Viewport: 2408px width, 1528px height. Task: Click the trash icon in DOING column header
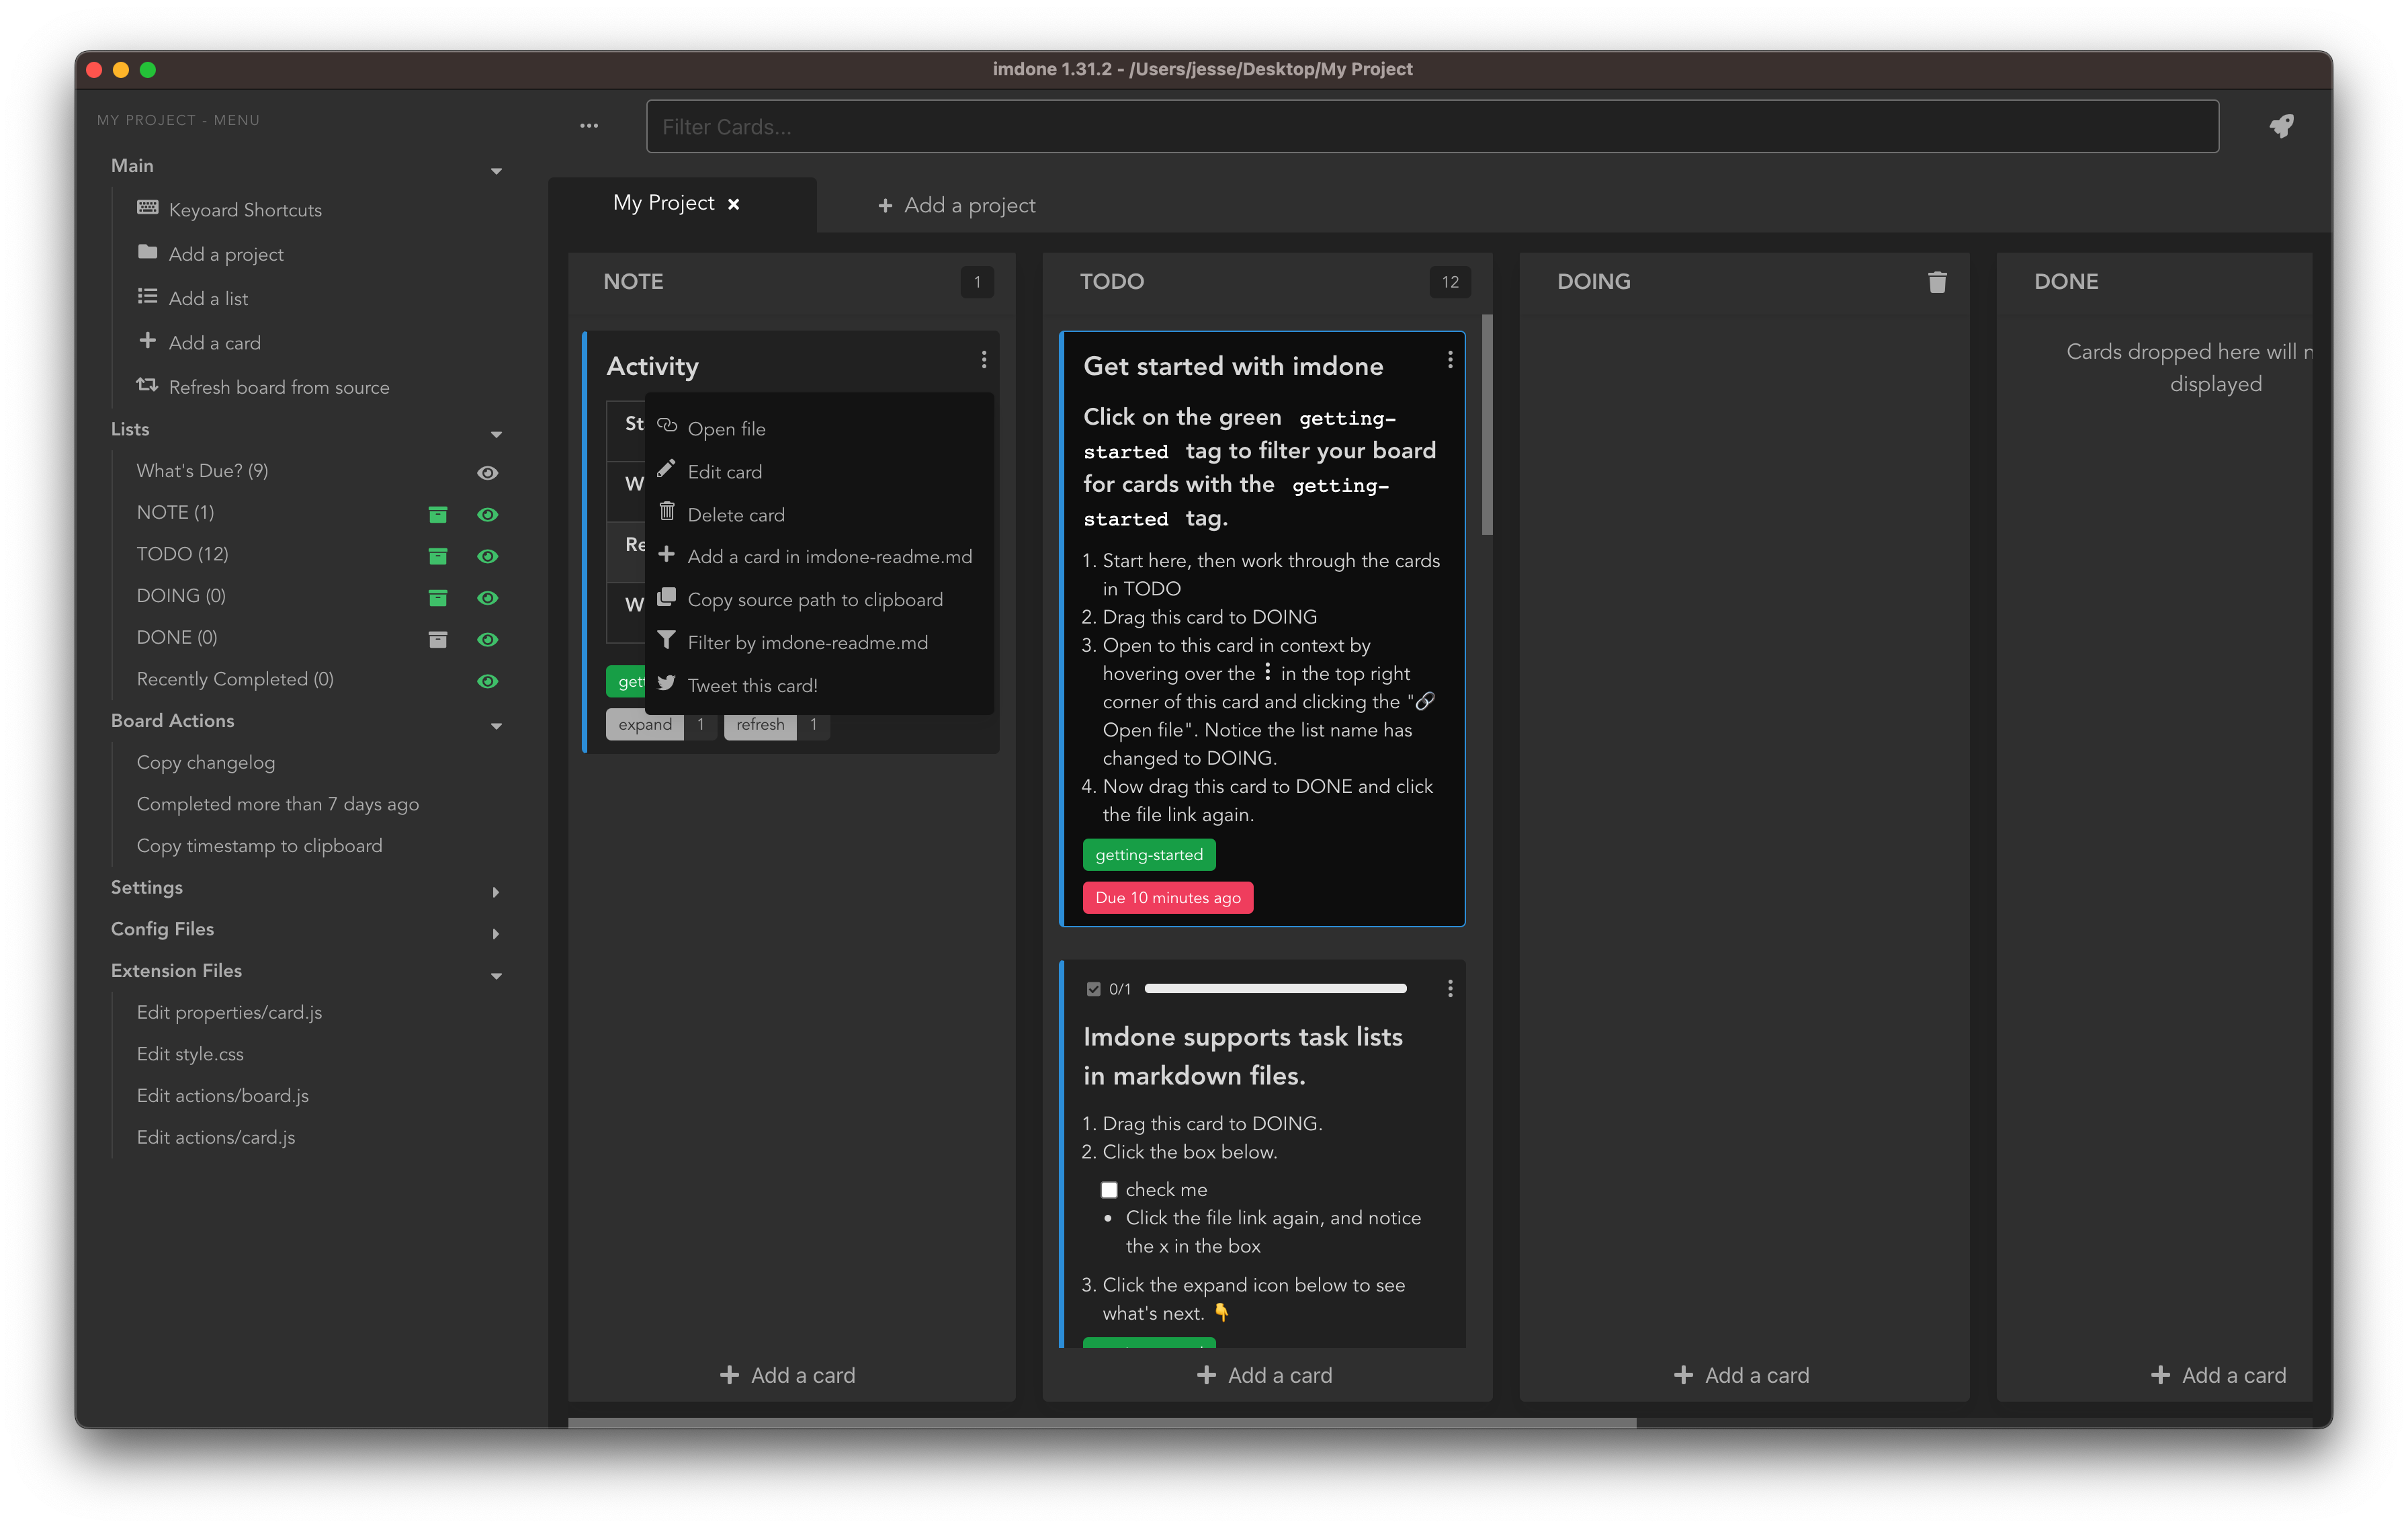click(1937, 282)
